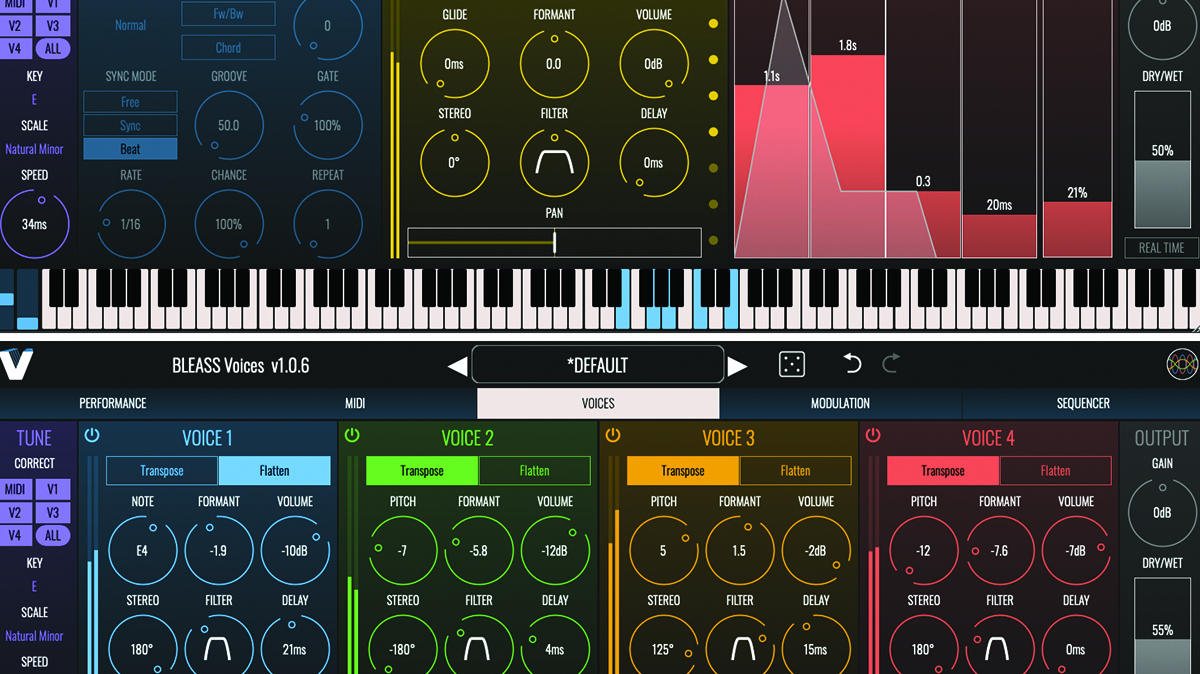This screenshot has width=1200, height=674.
Task: Open the *DEFAULT preset selector
Action: coord(597,365)
